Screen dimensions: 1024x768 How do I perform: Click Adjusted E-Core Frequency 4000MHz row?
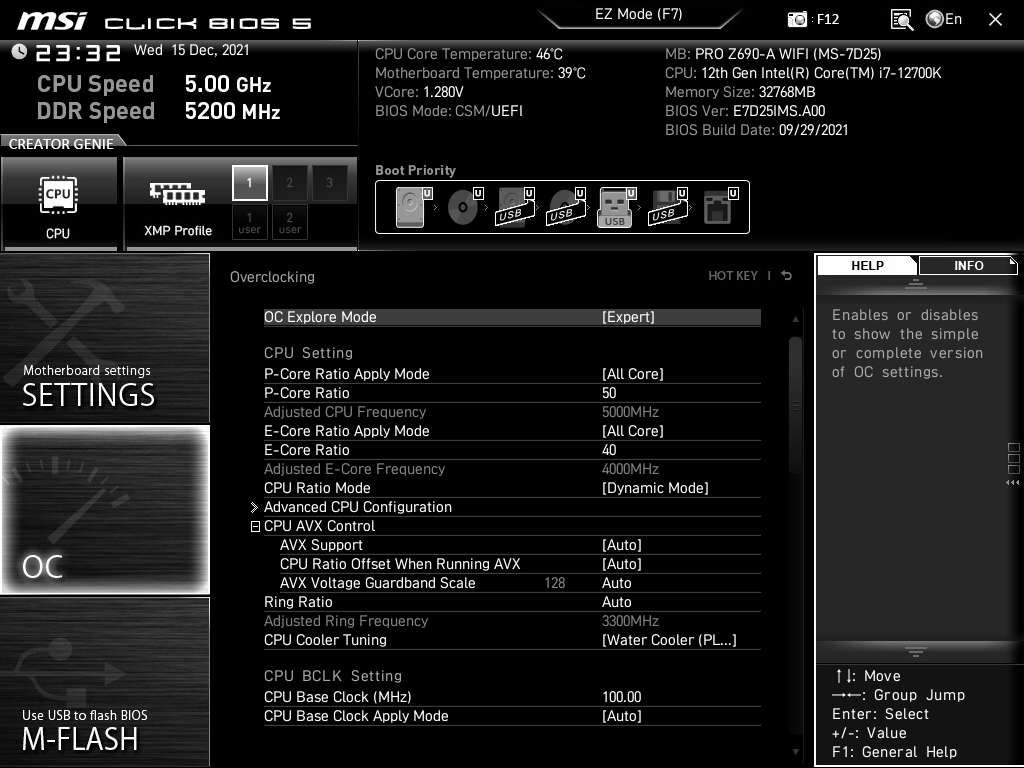pyautogui.click(x=512, y=469)
